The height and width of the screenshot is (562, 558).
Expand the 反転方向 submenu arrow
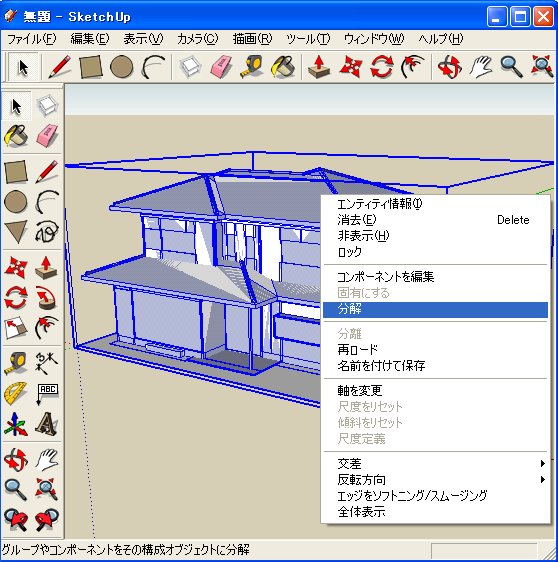(x=543, y=479)
